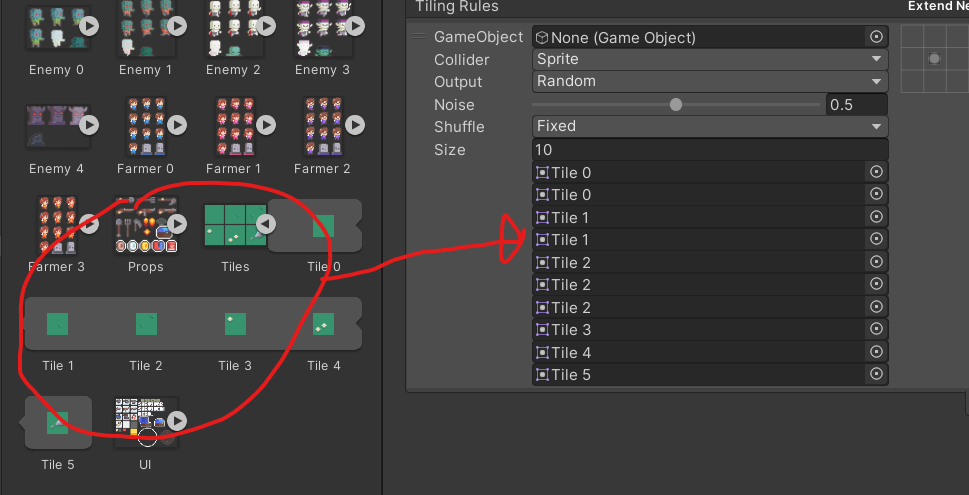Select the Enemy 4 sprite sheet
This screenshot has height=495, width=969.
50,125
